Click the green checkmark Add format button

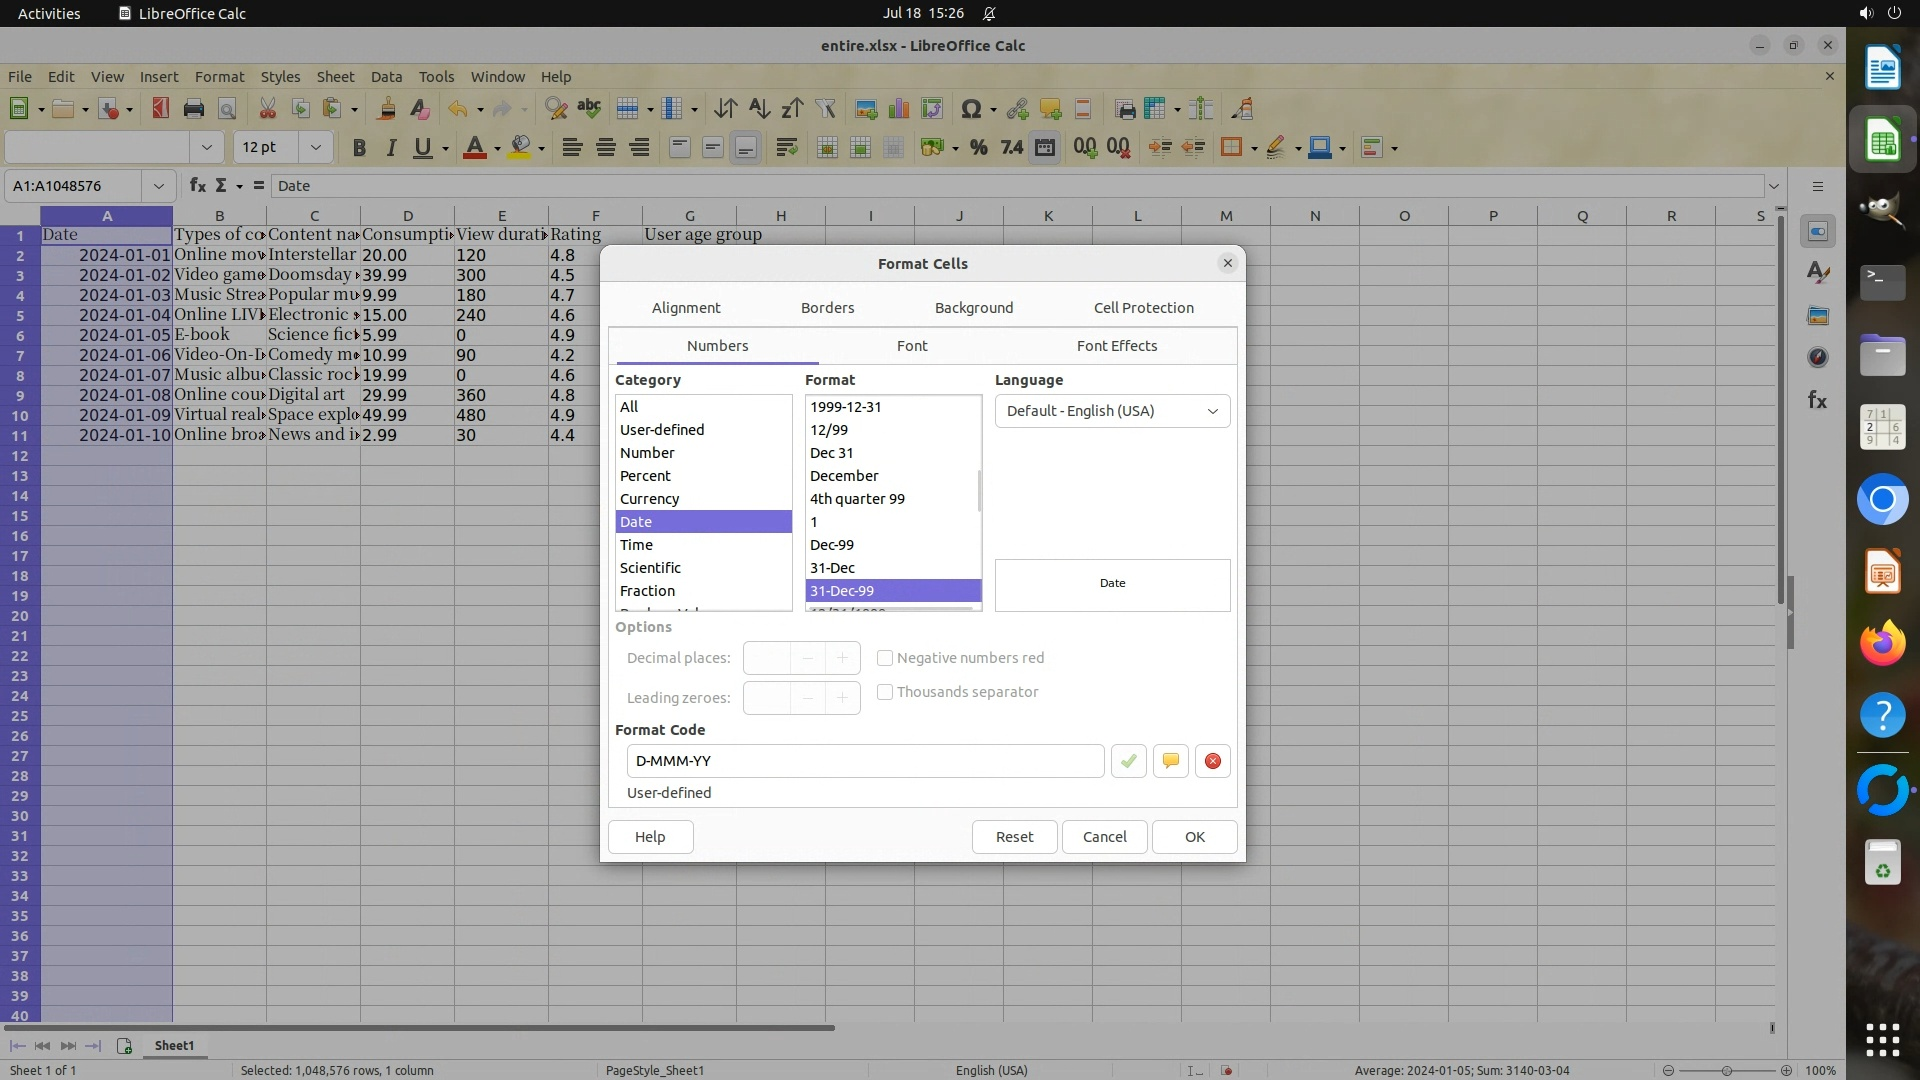pos(1128,761)
